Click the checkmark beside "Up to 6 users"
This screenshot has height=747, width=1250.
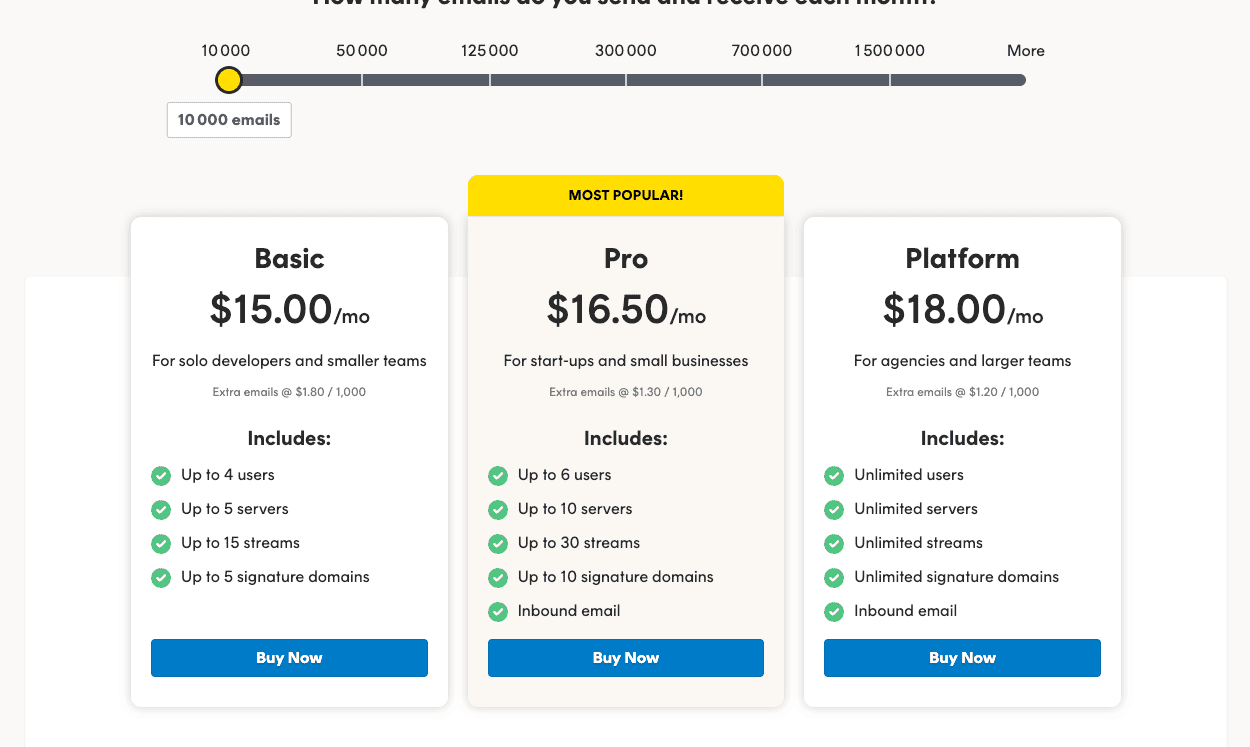pos(498,476)
